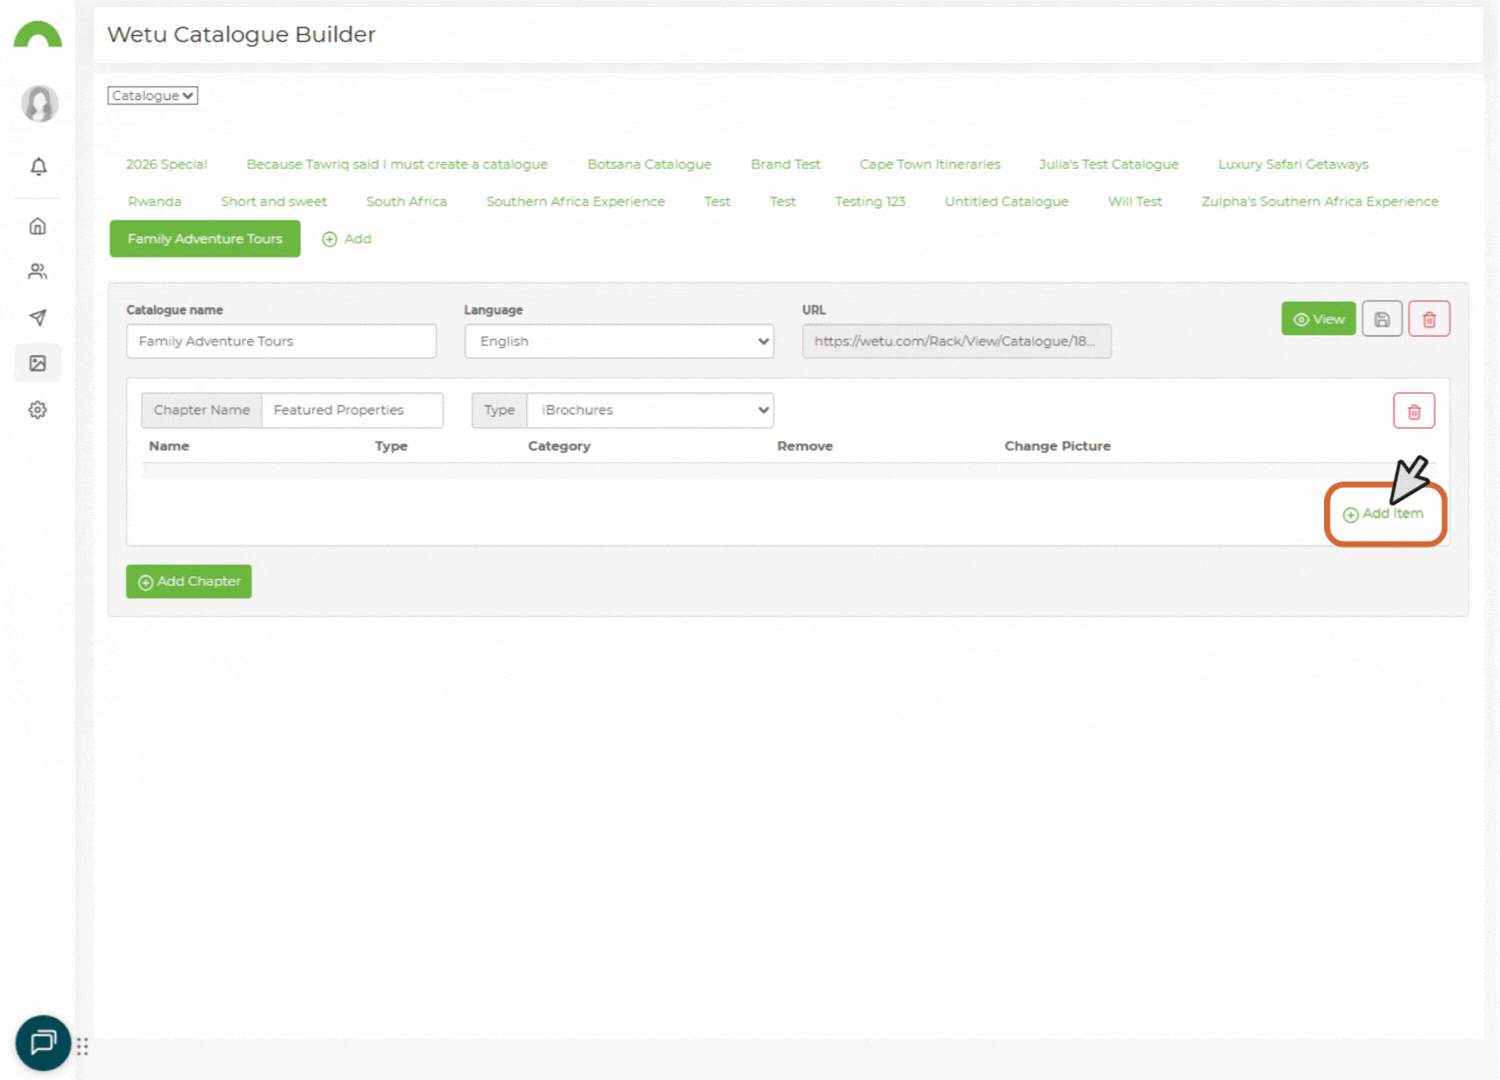Click the highlighted Add Item link

(x=1385, y=513)
